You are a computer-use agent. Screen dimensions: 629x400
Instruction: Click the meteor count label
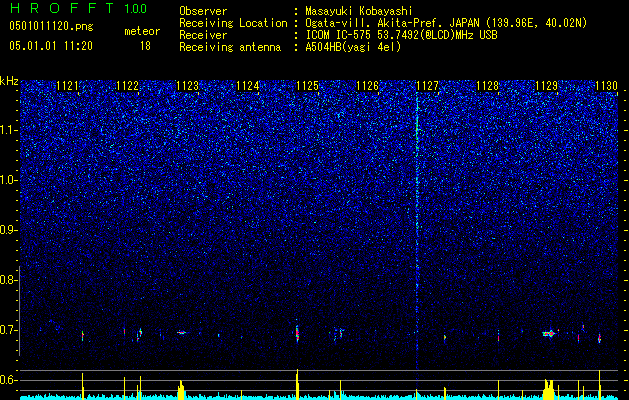(142, 31)
